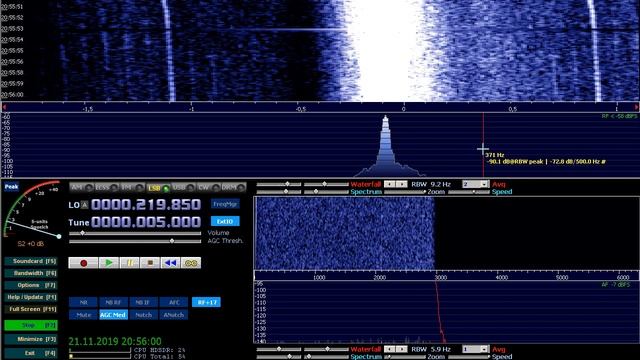The height and width of the screenshot is (360, 640).
Task: Select ECSS demodulation mode
Action: point(107,187)
